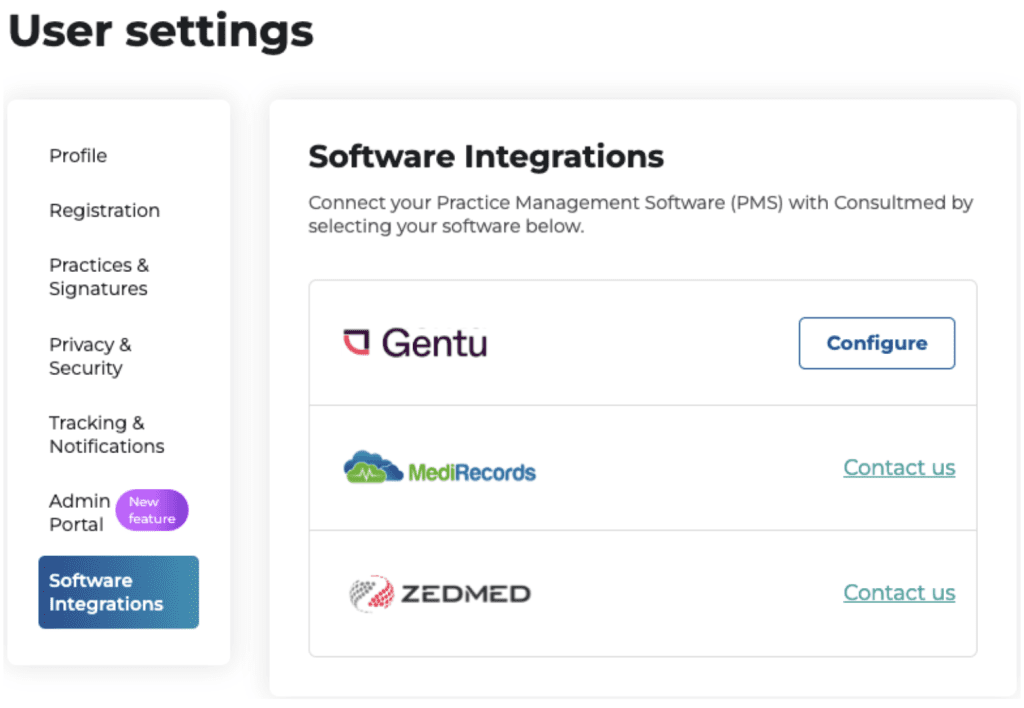Go to the Registration section
The image size is (1024, 708).
click(x=104, y=210)
